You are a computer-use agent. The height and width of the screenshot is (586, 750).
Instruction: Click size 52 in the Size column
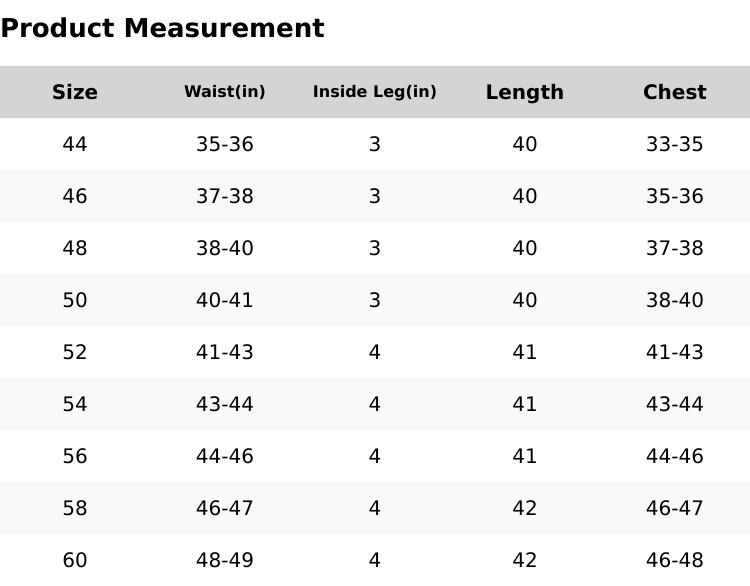pyautogui.click(x=75, y=352)
